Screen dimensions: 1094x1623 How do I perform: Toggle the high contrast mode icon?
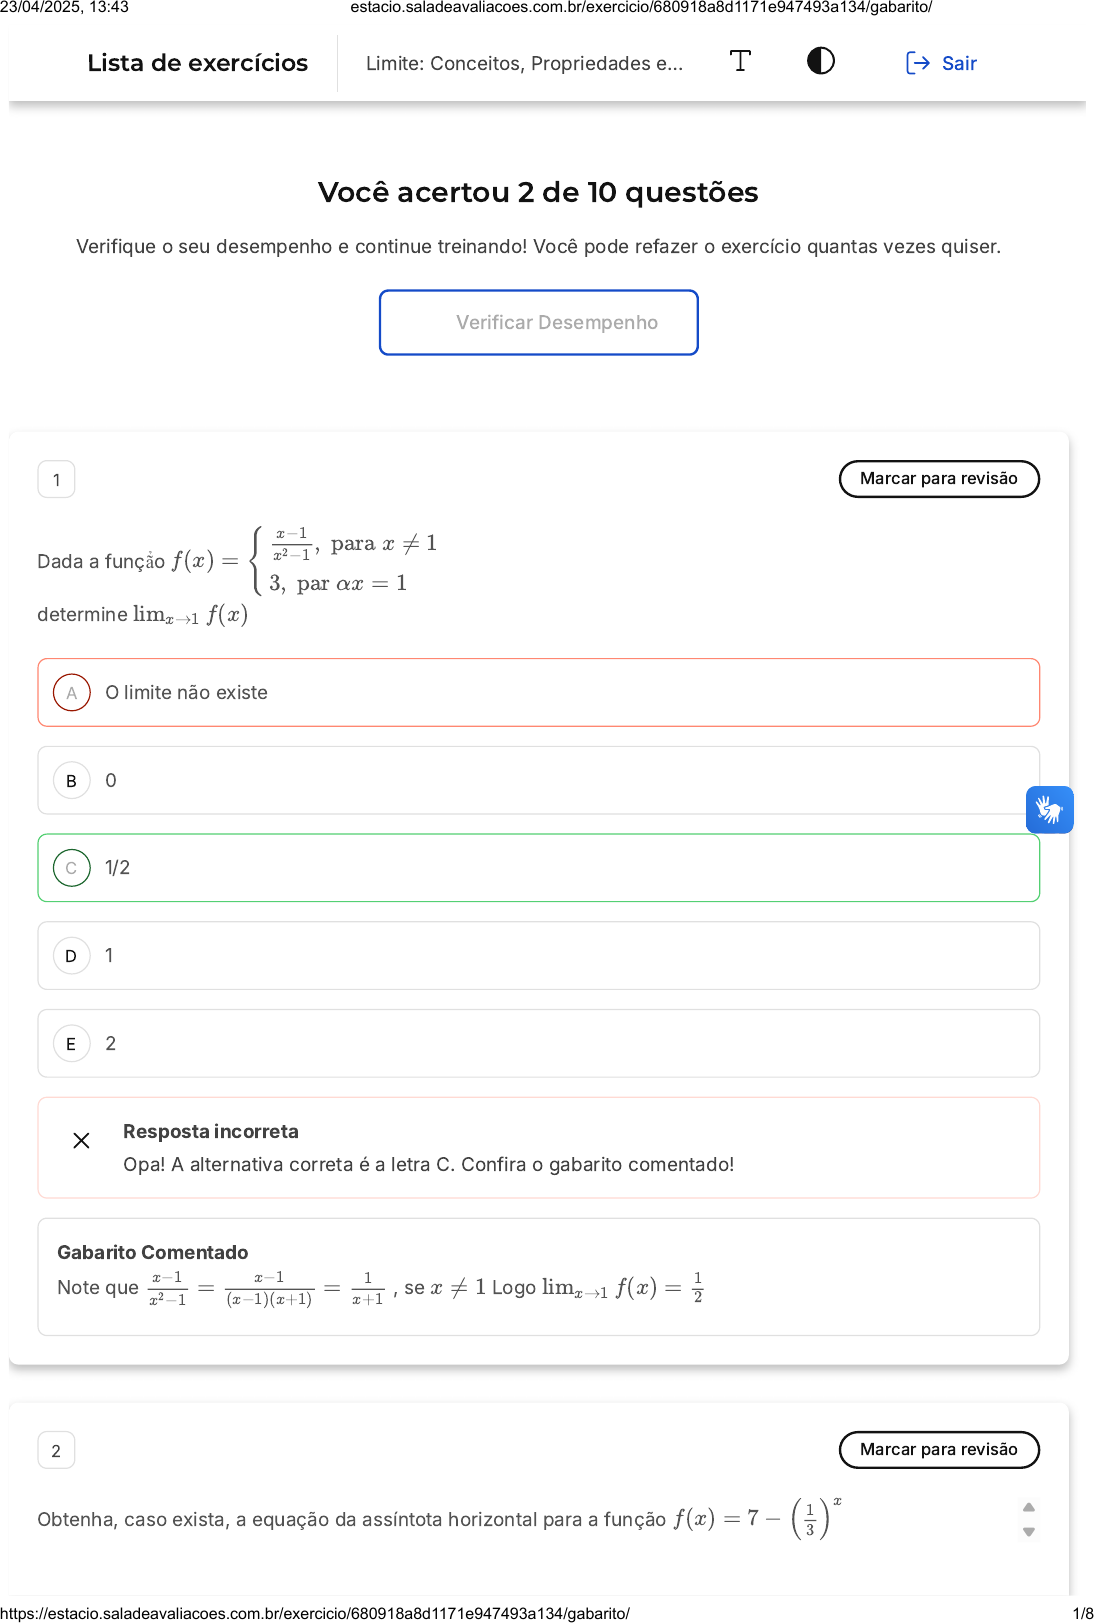821,61
